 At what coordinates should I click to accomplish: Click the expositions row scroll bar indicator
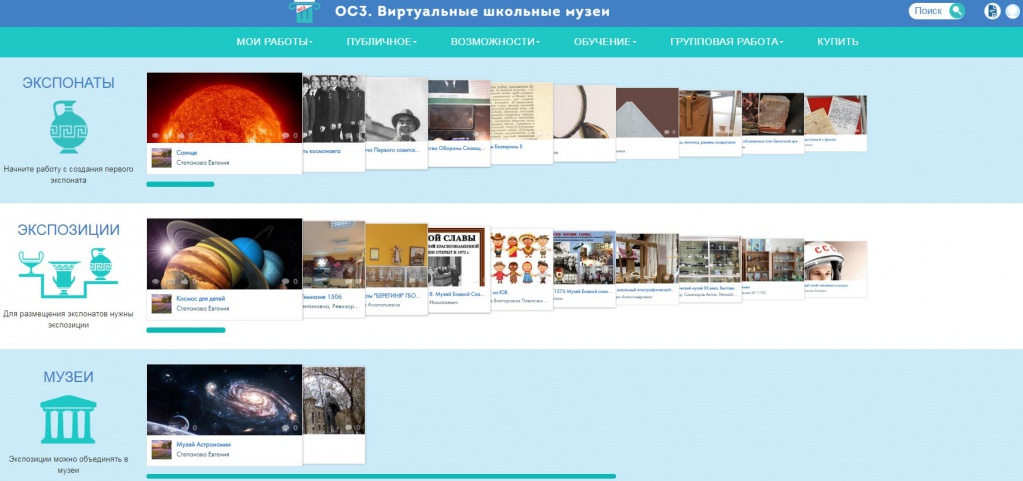pos(186,330)
